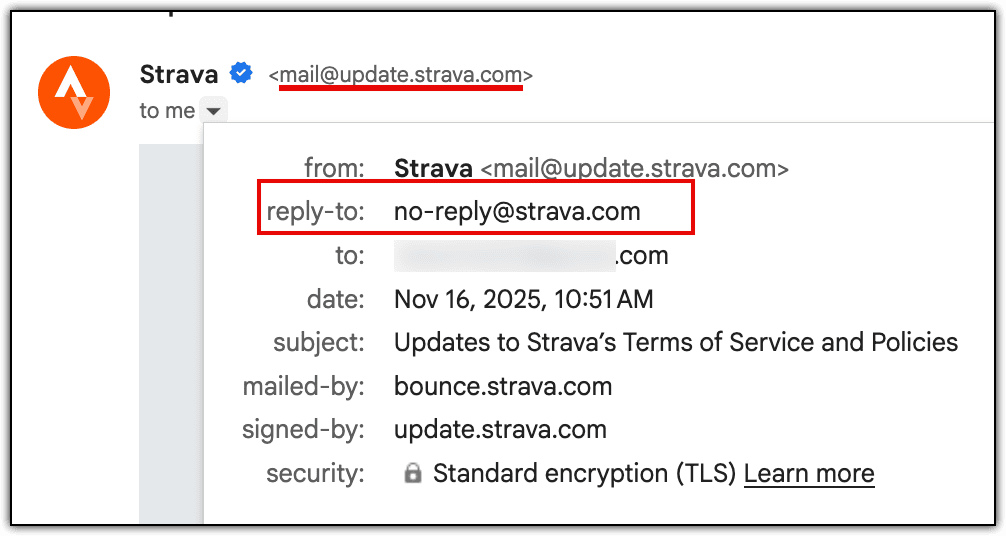Image resolution: width=1006 pixels, height=536 pixels.
Task: Click the security lock icon
Action: point(412,474)
